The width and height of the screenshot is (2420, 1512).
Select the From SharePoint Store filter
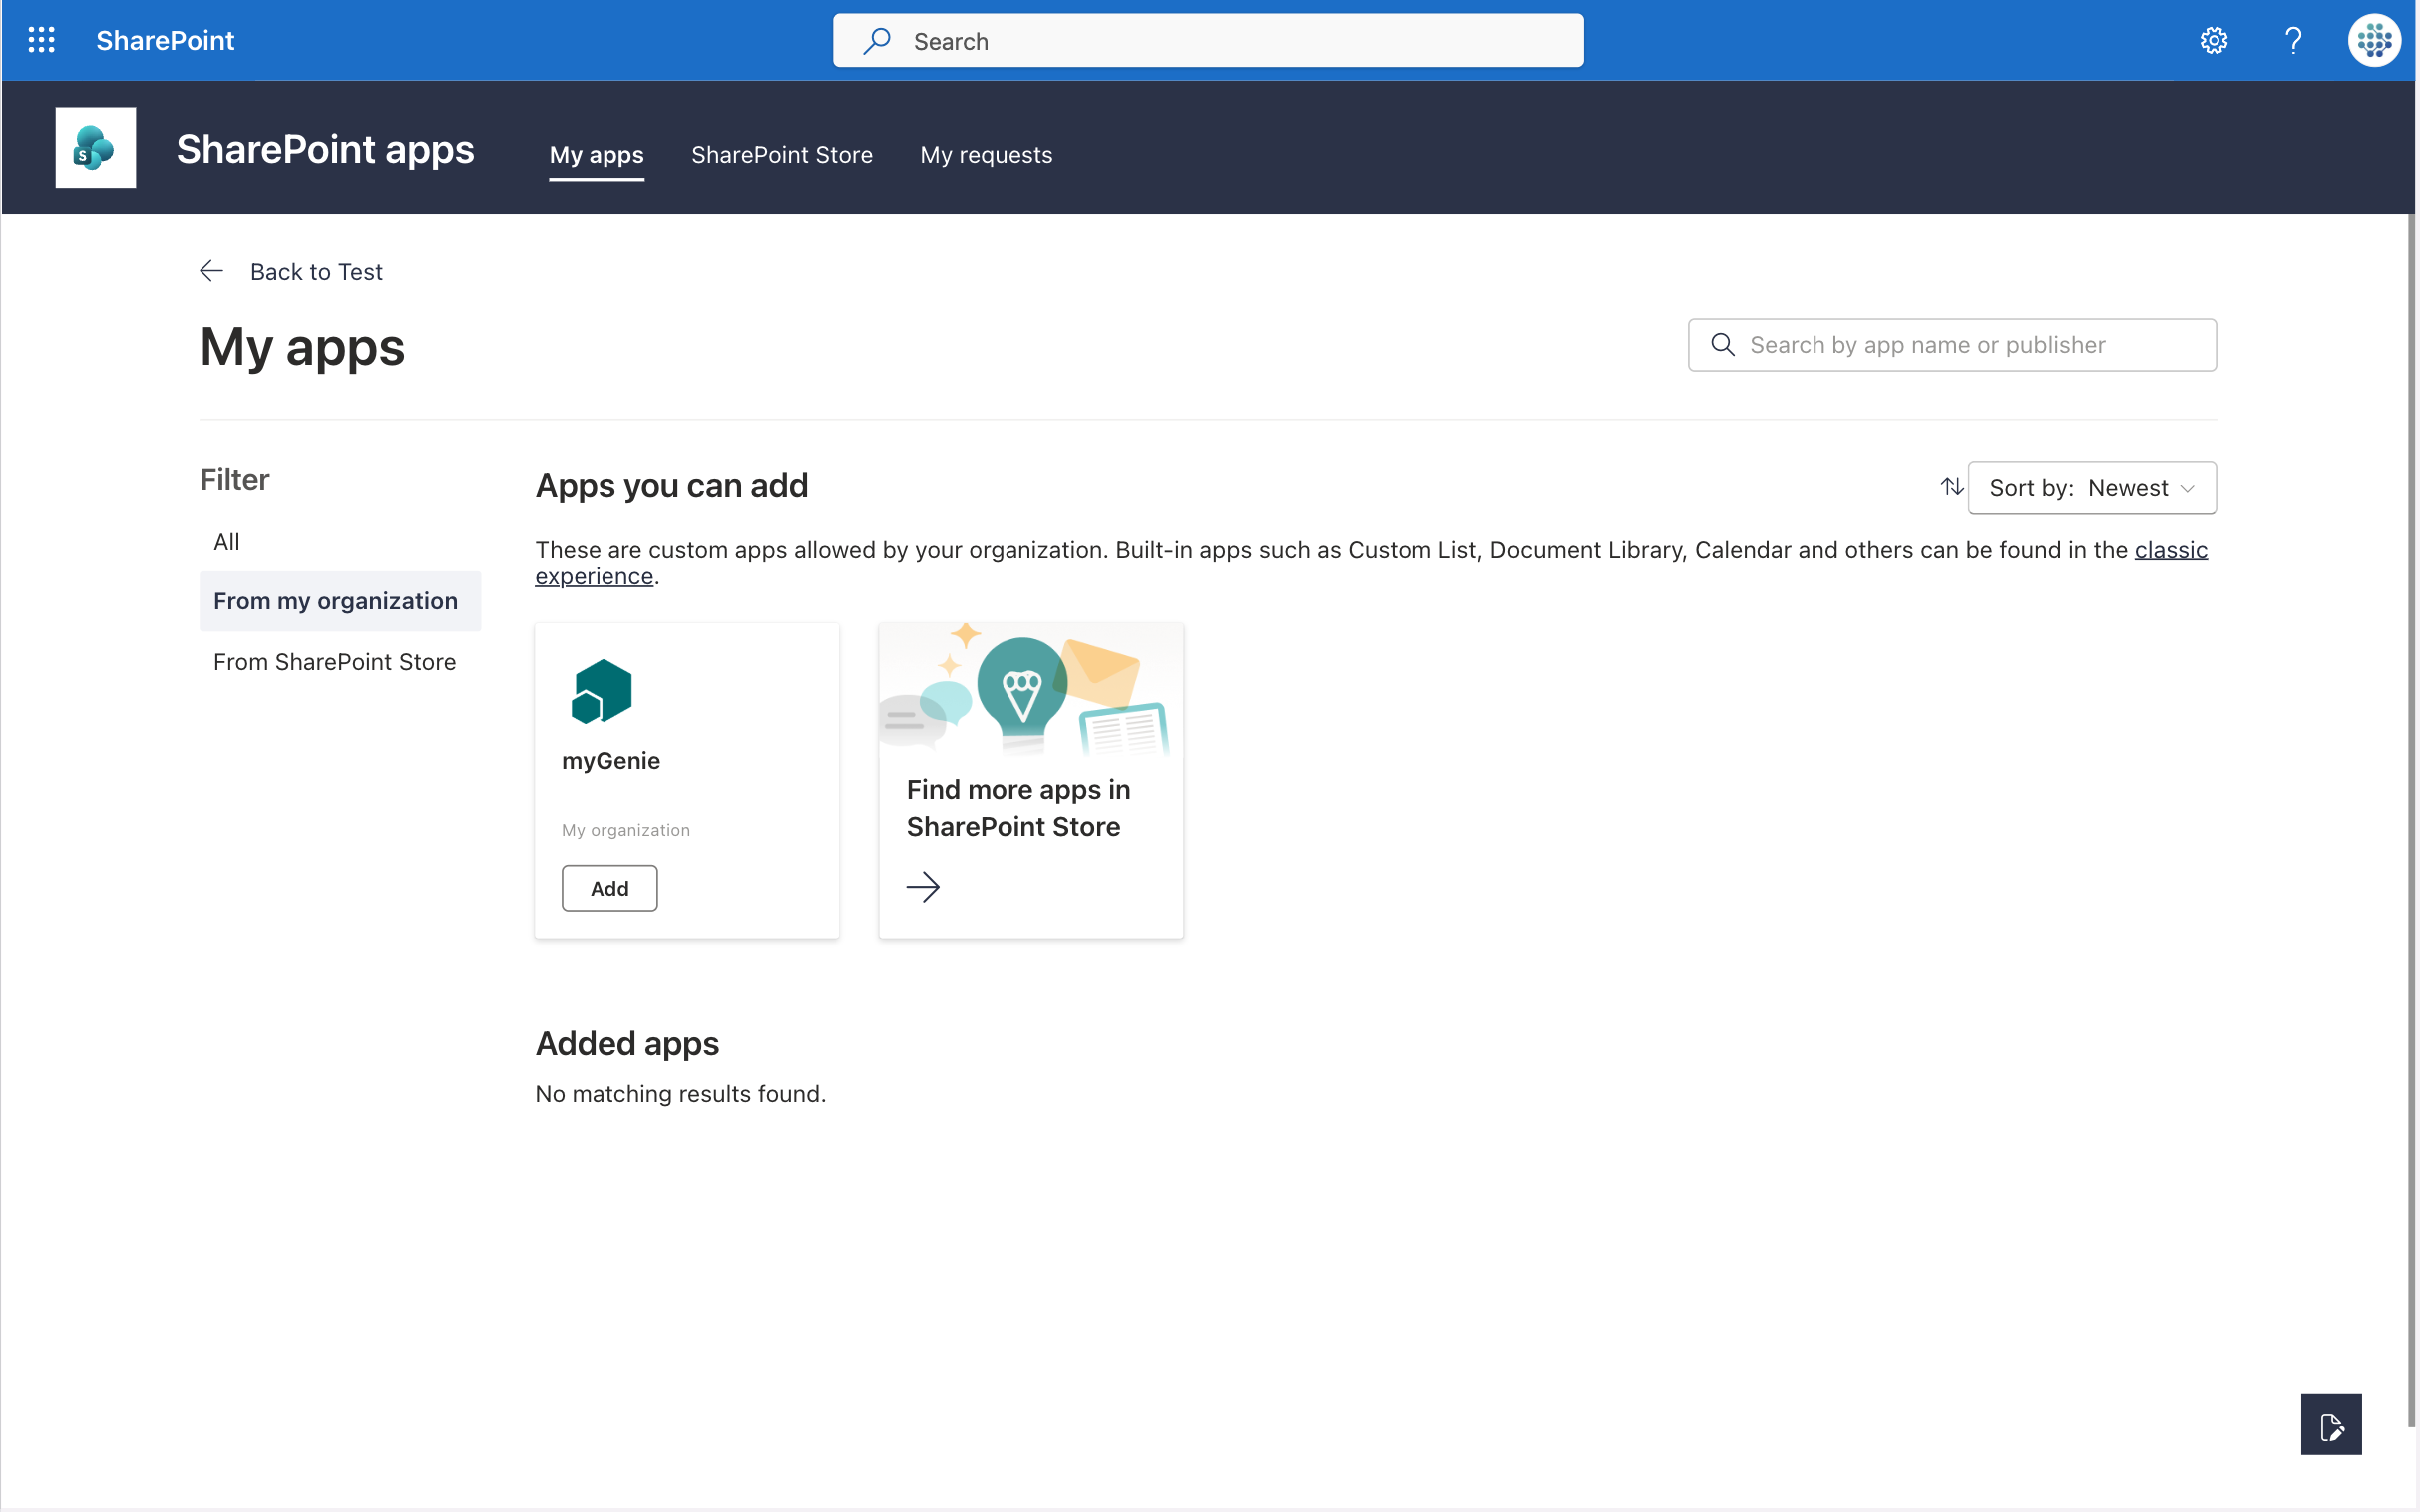[x=340, y=662]
